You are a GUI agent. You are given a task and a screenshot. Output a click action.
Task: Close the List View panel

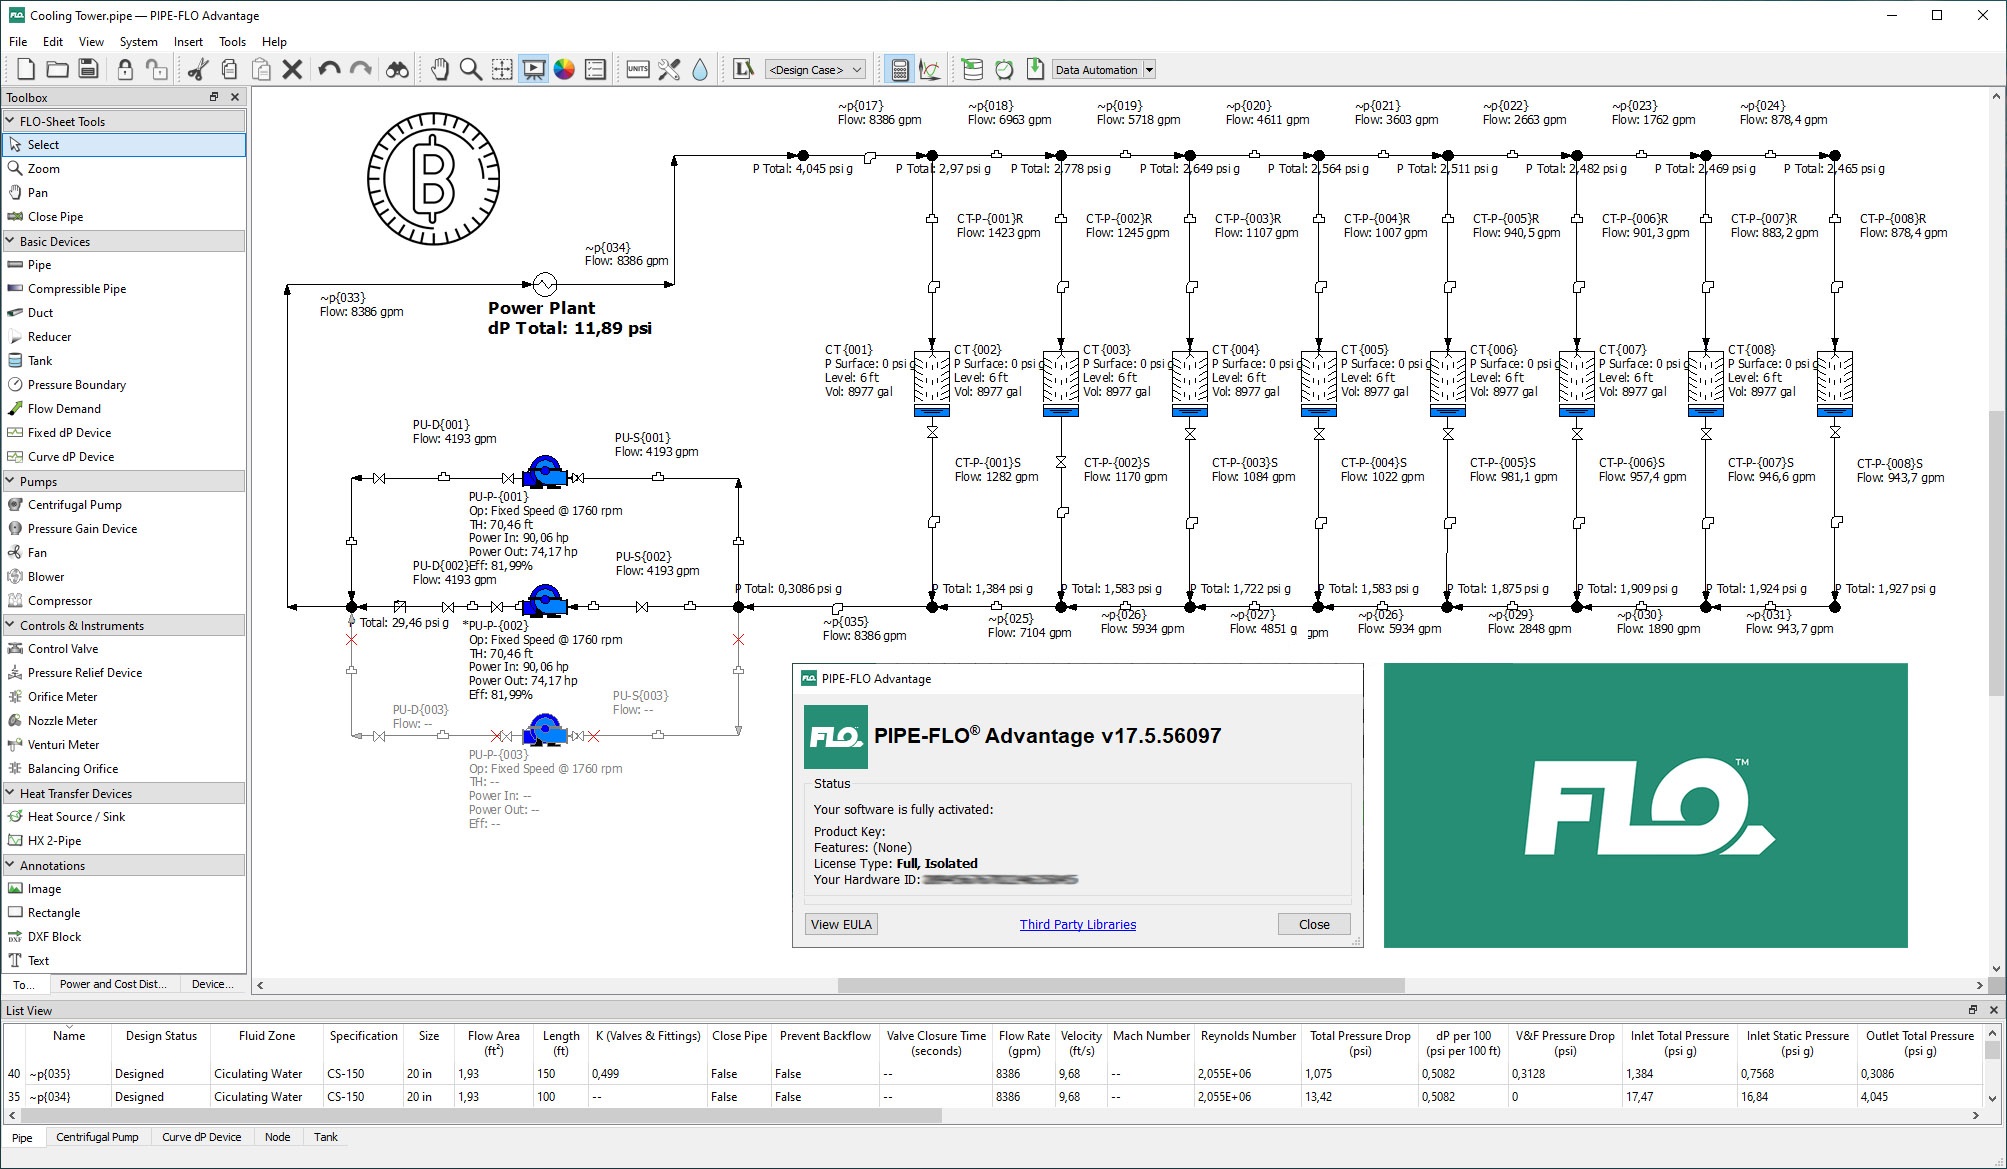1993,1010
